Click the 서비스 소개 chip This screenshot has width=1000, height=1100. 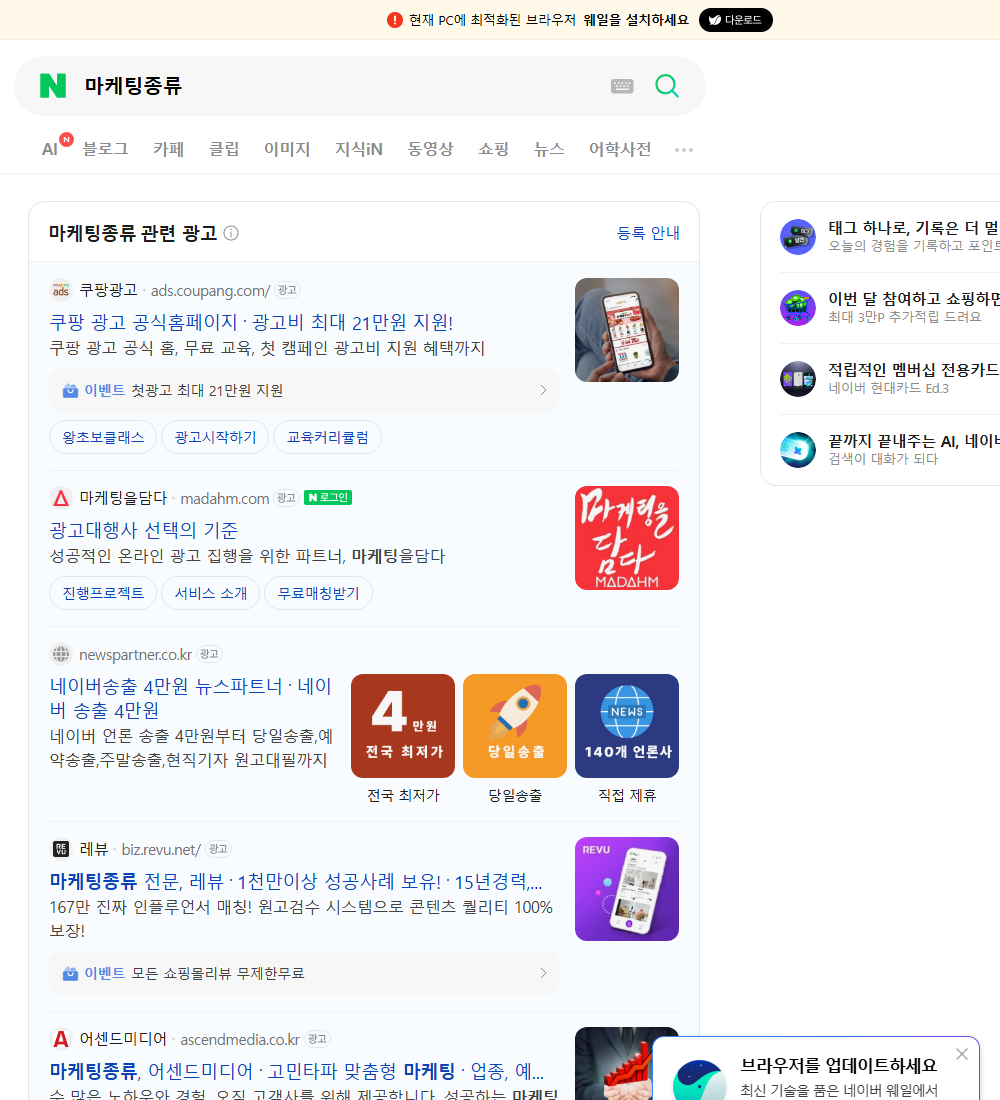coord(211,593)
